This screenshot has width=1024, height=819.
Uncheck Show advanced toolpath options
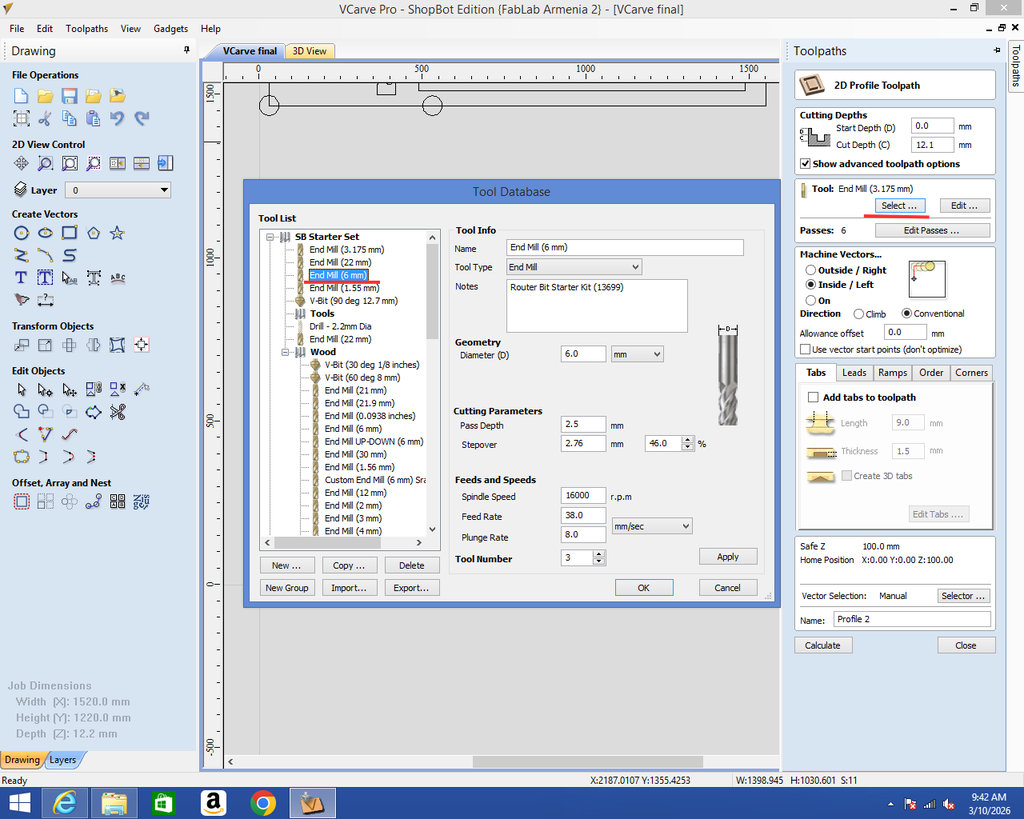coord(805,164)
